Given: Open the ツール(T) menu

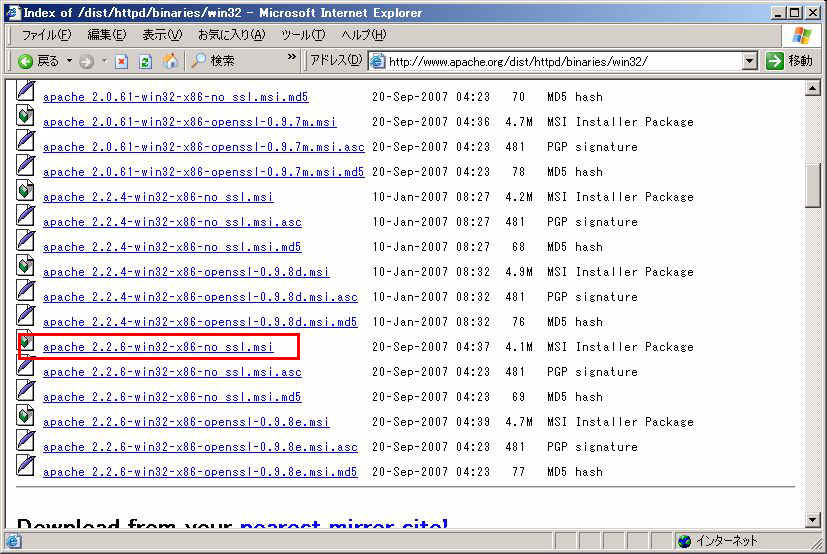Looking at the screenshot, I should (x=303, y=35).
